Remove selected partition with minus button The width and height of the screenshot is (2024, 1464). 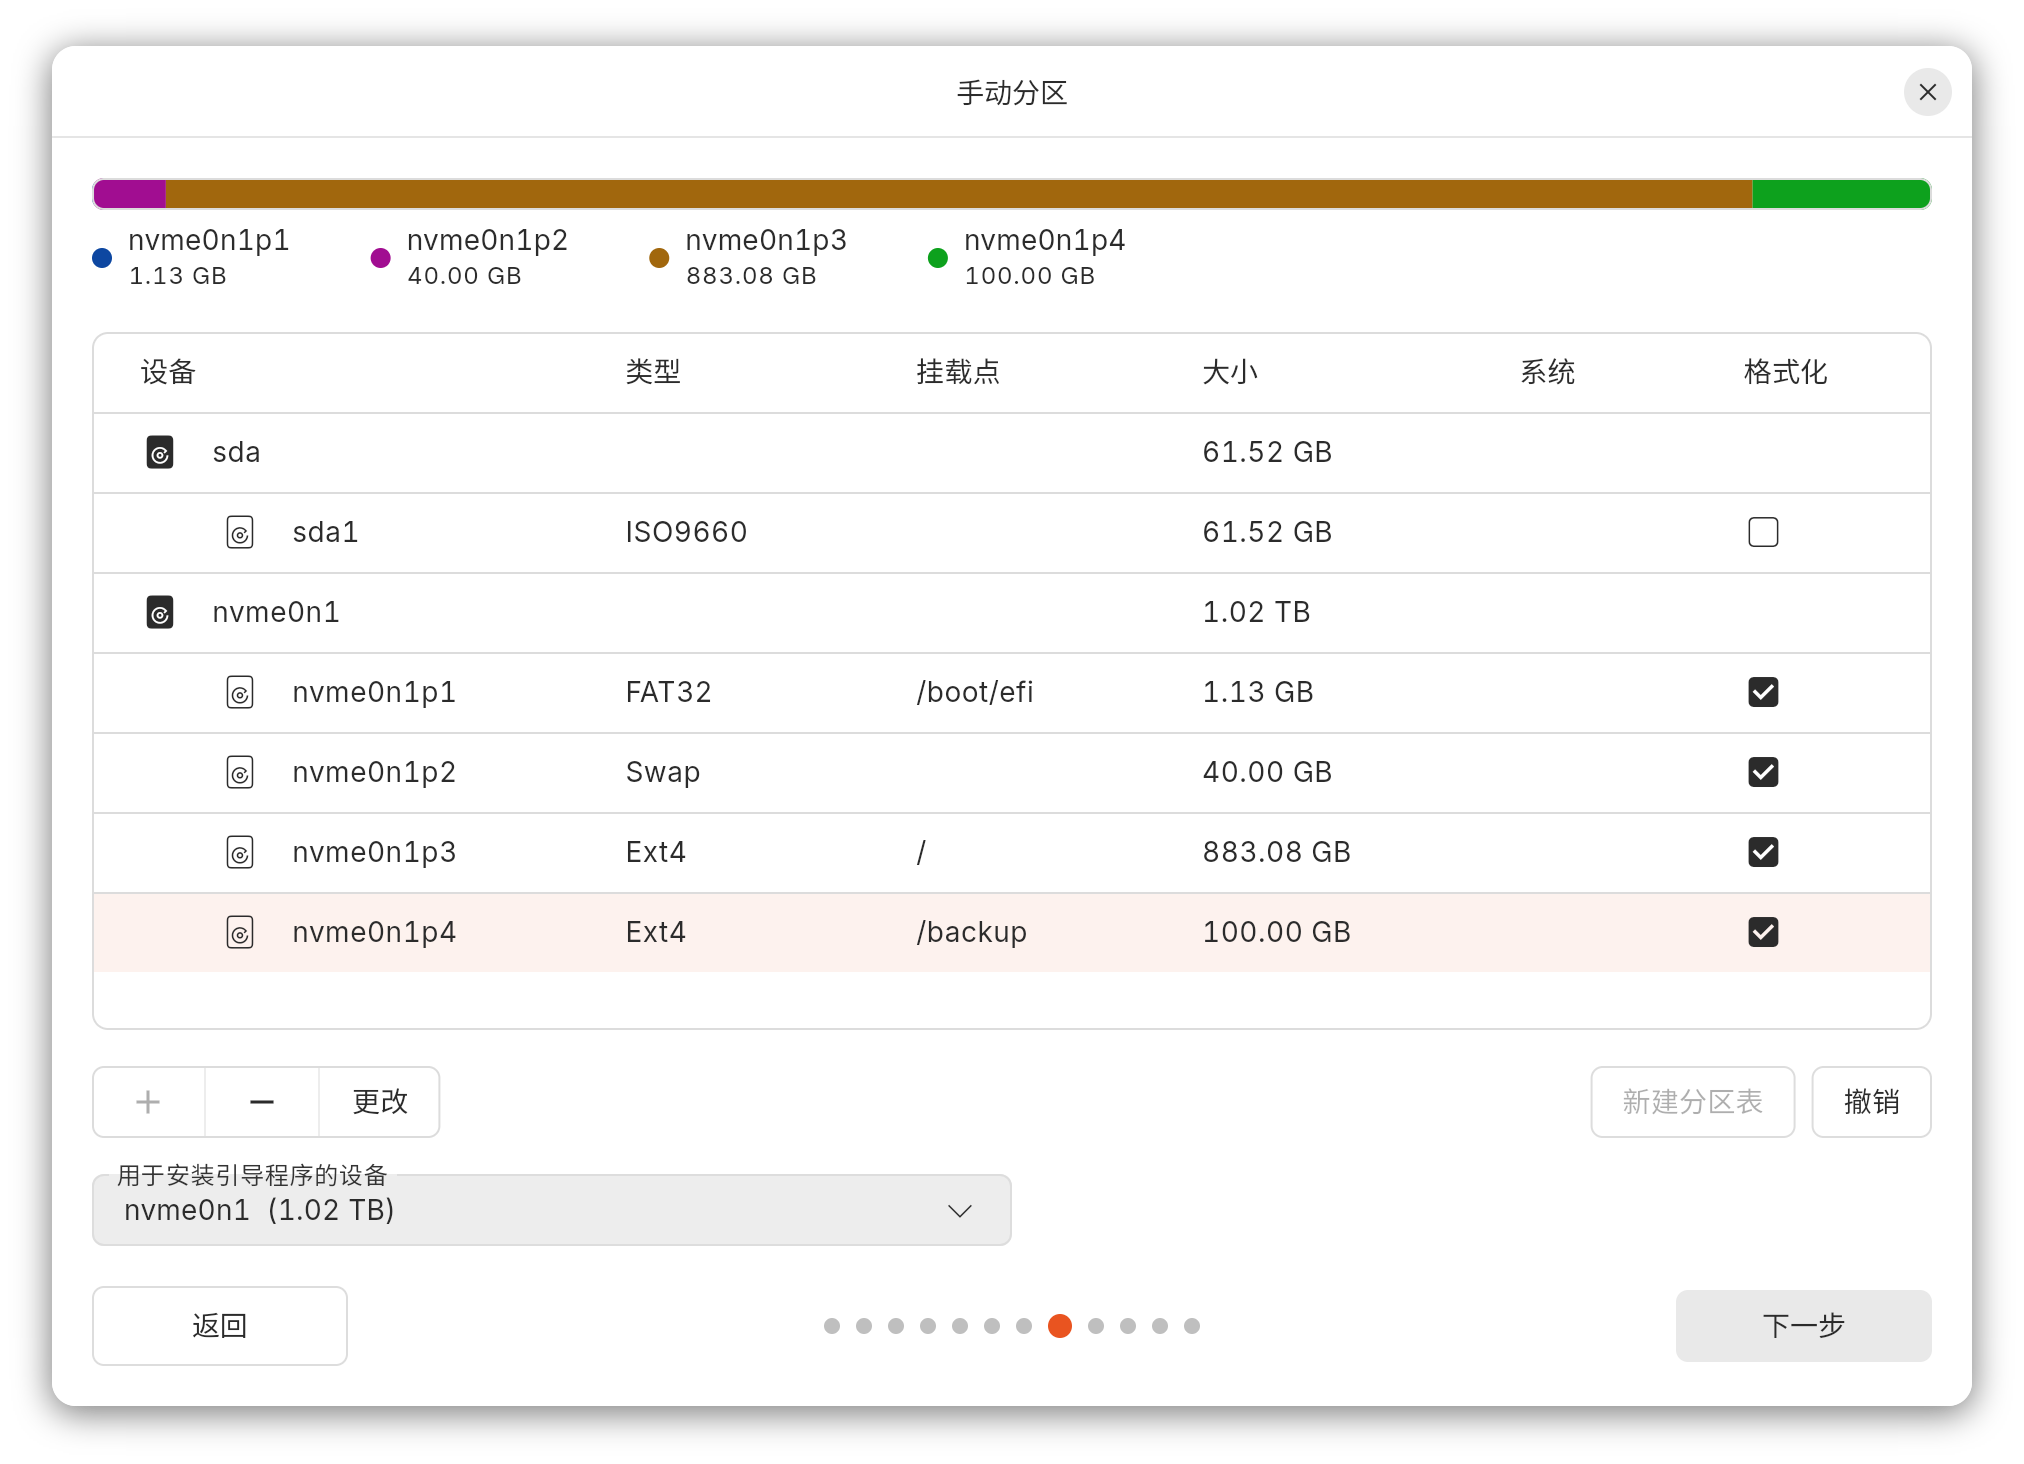tap(262, 1102)
